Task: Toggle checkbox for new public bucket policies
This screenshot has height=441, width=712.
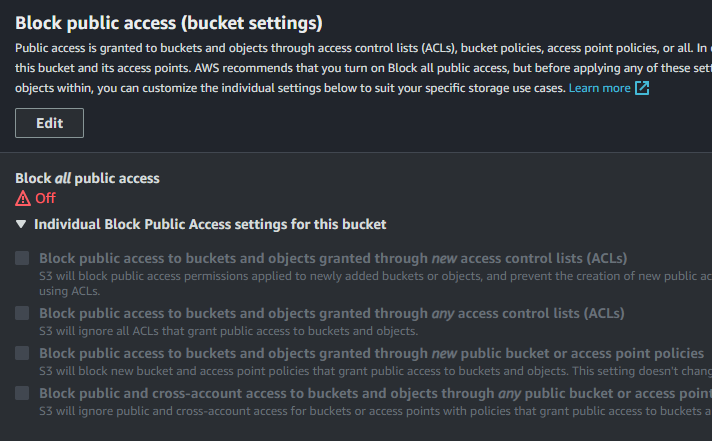Action: click(22, 353)
